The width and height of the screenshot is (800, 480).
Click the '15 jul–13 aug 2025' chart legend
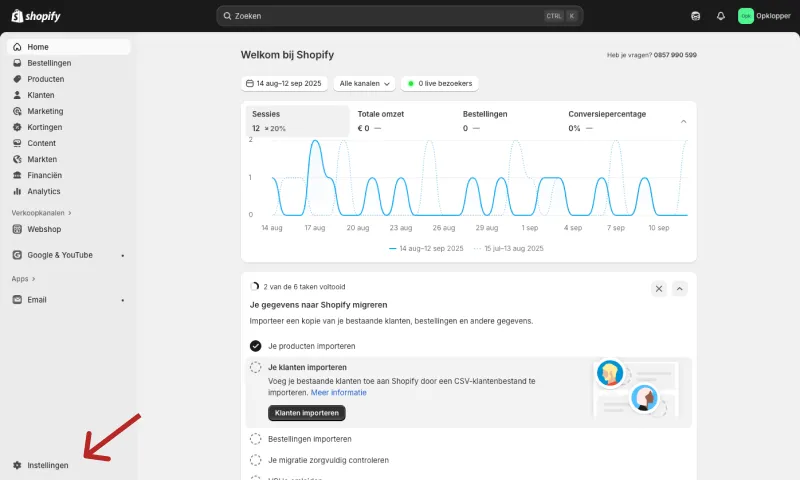coord(509,248)
